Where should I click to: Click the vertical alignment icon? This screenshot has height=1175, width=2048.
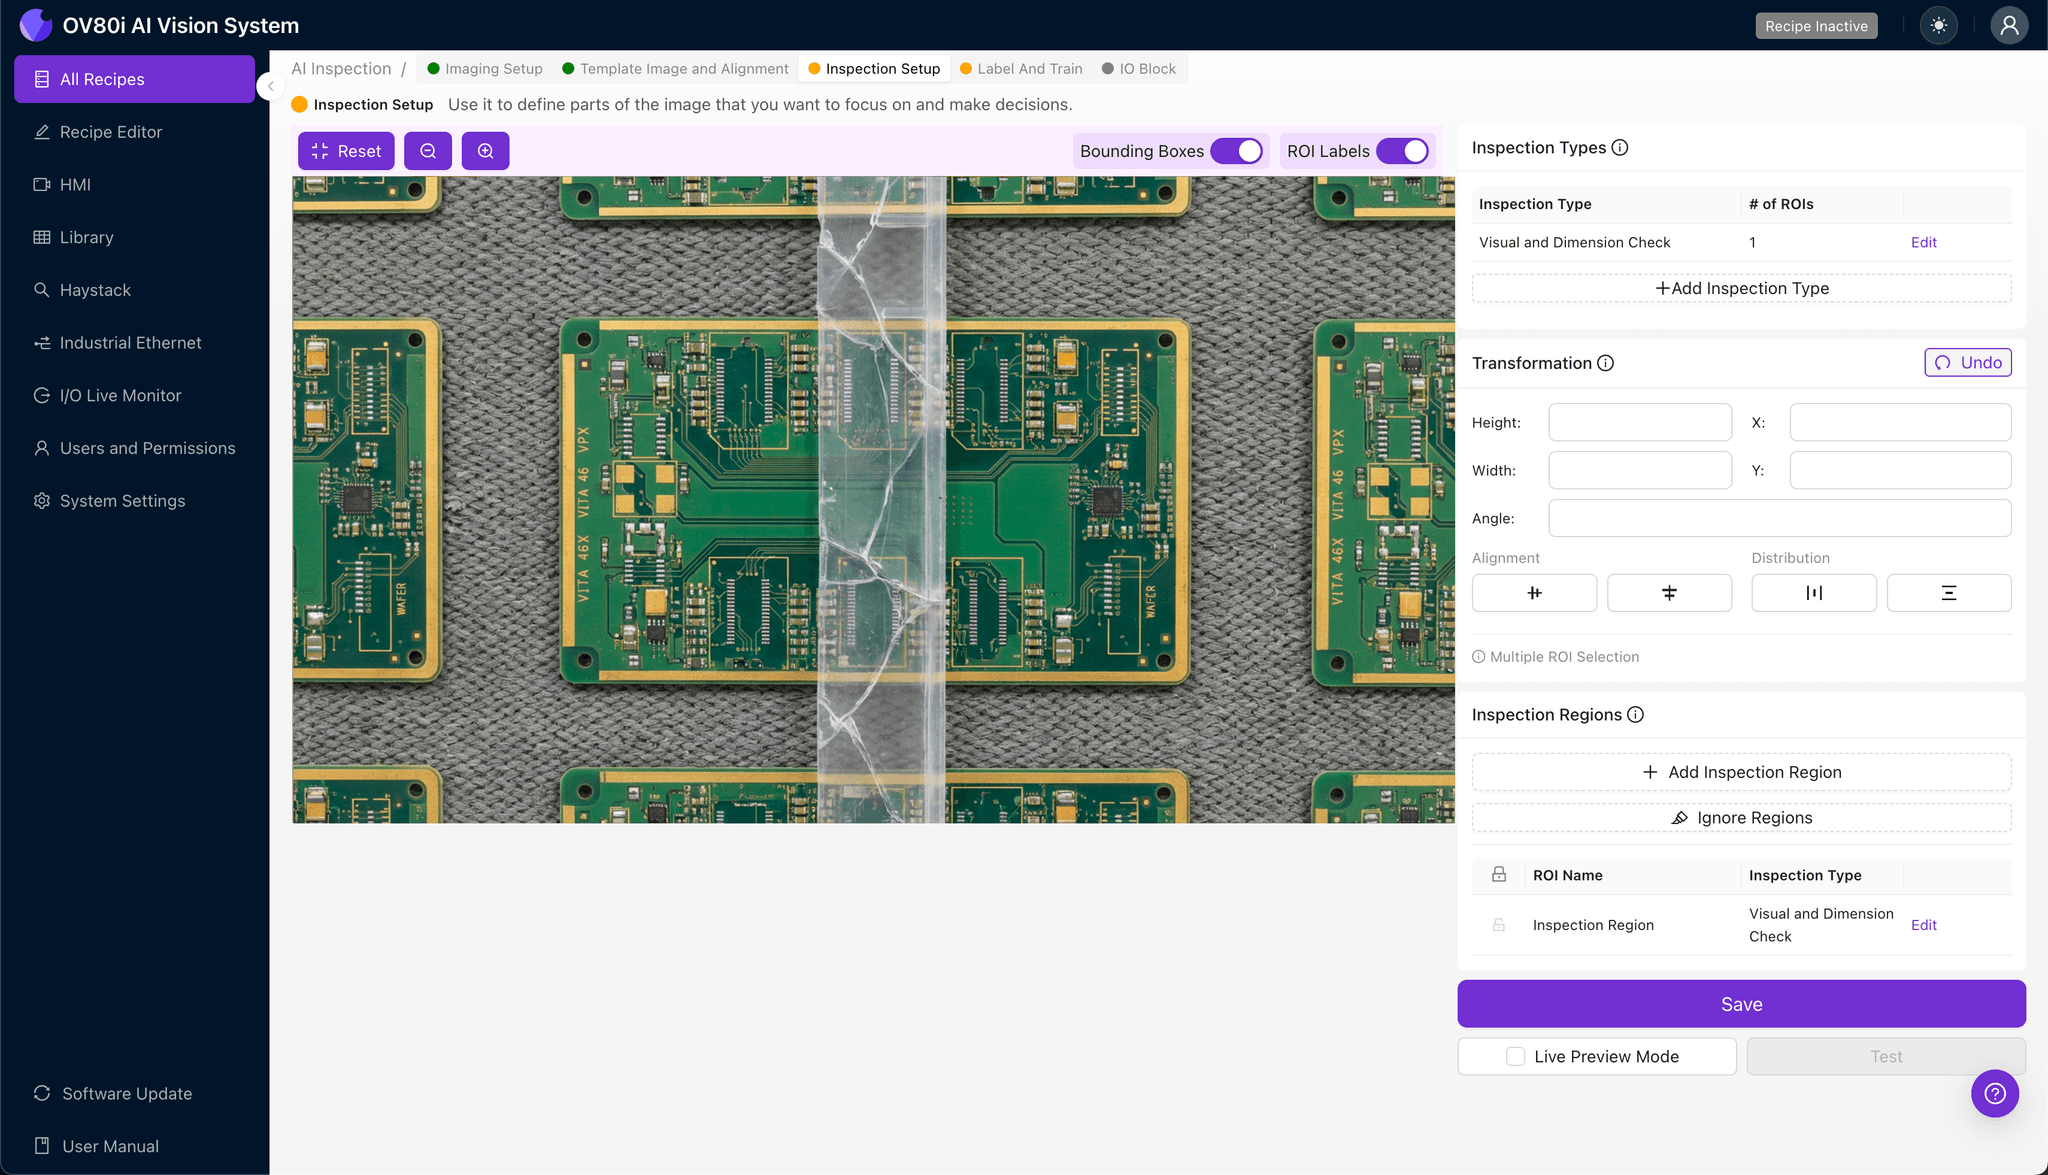(1669, 592)
